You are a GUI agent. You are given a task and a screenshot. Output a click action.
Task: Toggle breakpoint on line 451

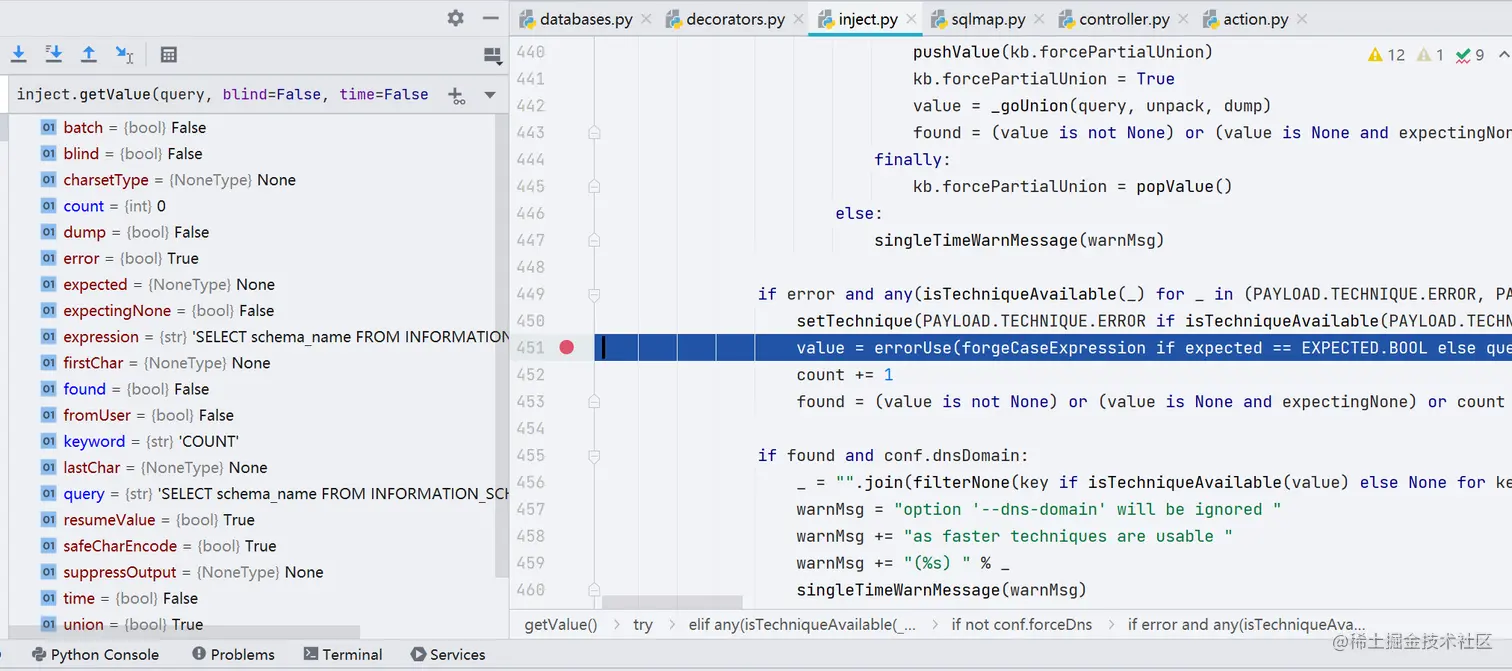point(567,348)
